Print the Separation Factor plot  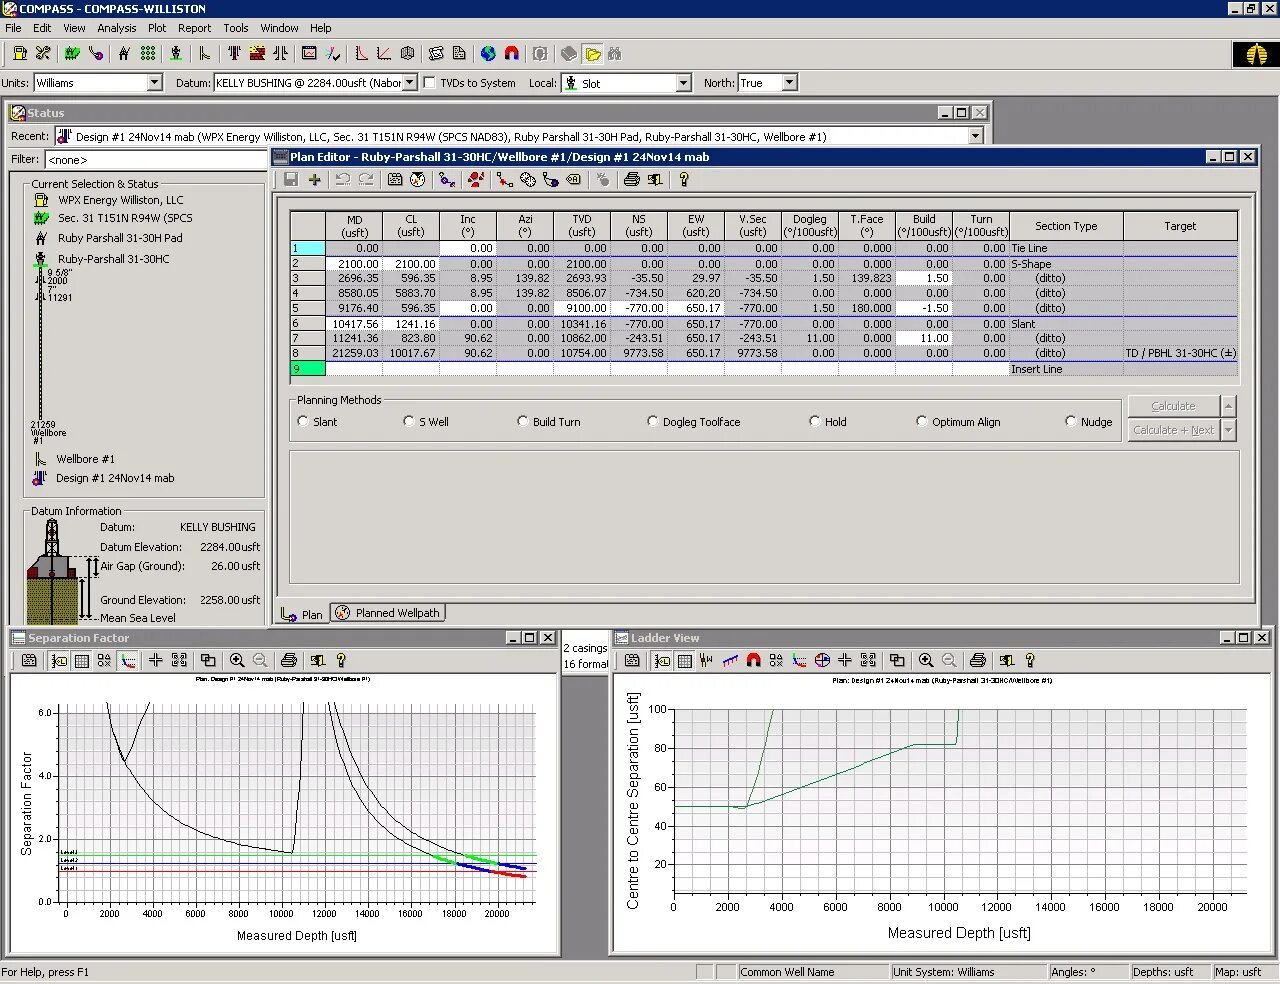point(289,660)
